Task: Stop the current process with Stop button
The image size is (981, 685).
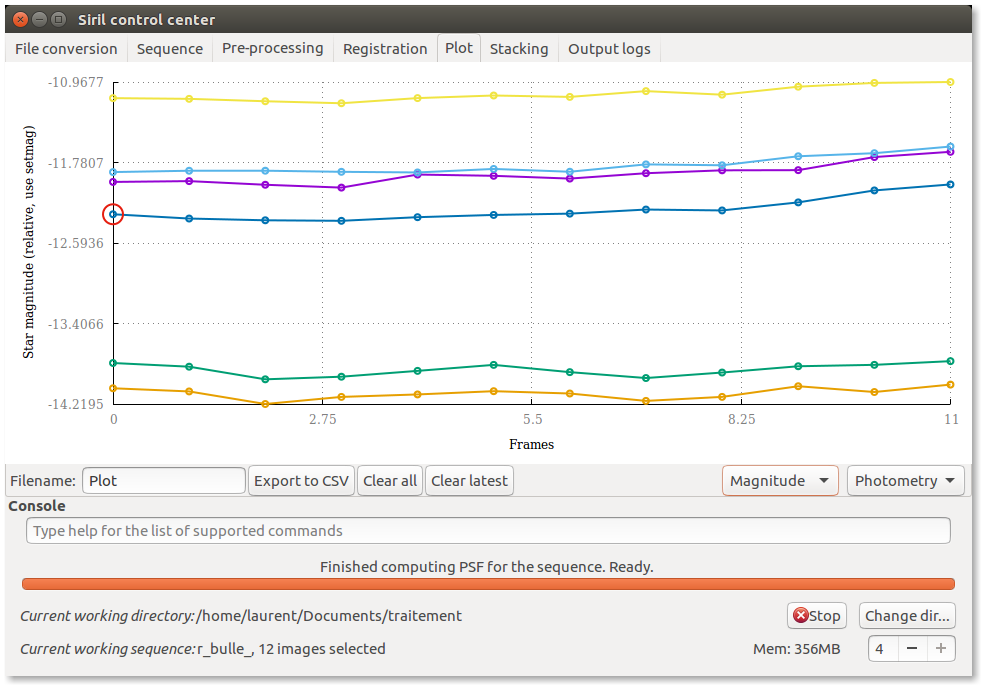Action: tap(817, 616)
